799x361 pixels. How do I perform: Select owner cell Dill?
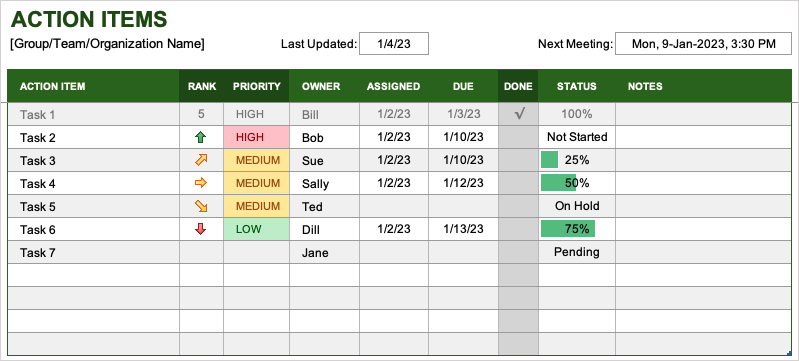[324, 229]
